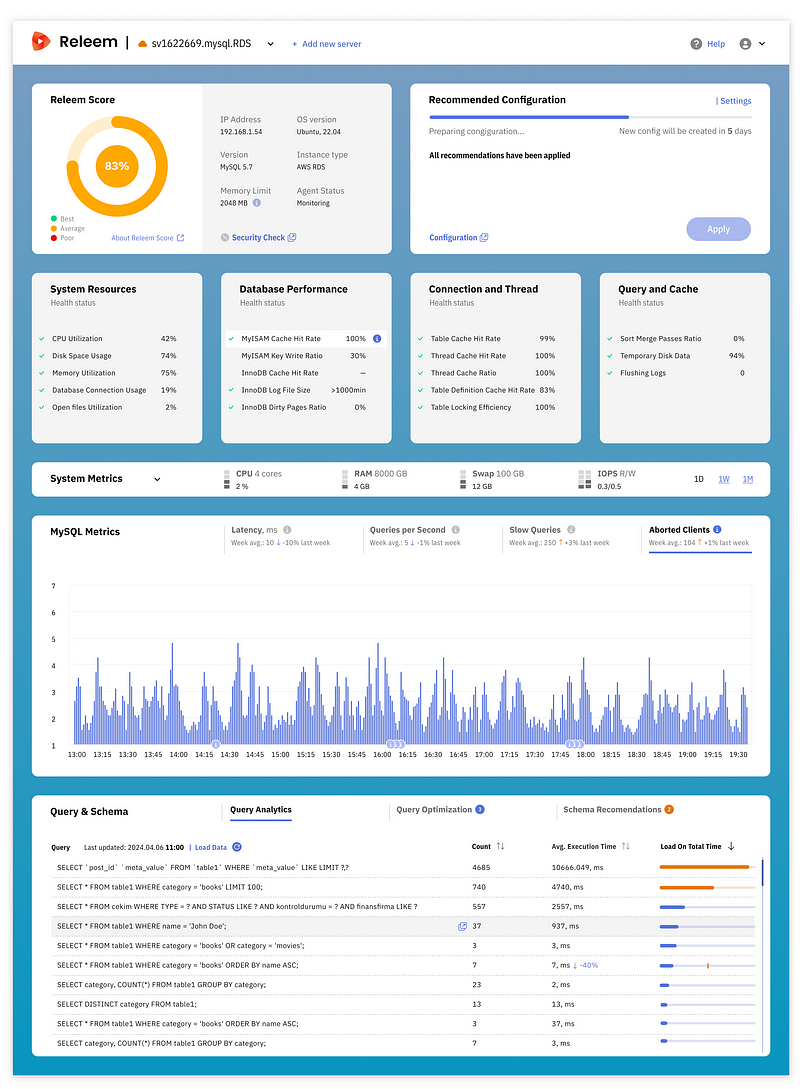Click the Swap bar indicator icon
Screen dimensions: 800x1089
coord(463,480)
